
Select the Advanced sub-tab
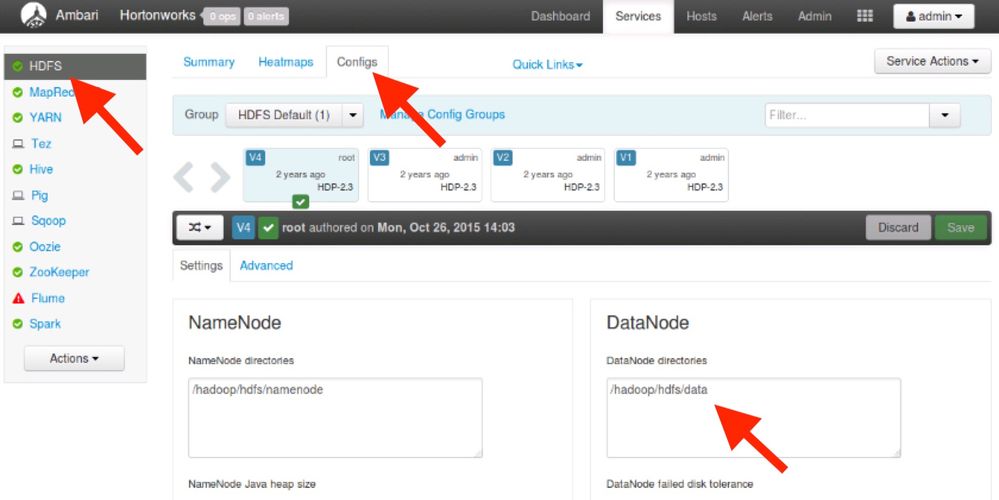[266, 266]
